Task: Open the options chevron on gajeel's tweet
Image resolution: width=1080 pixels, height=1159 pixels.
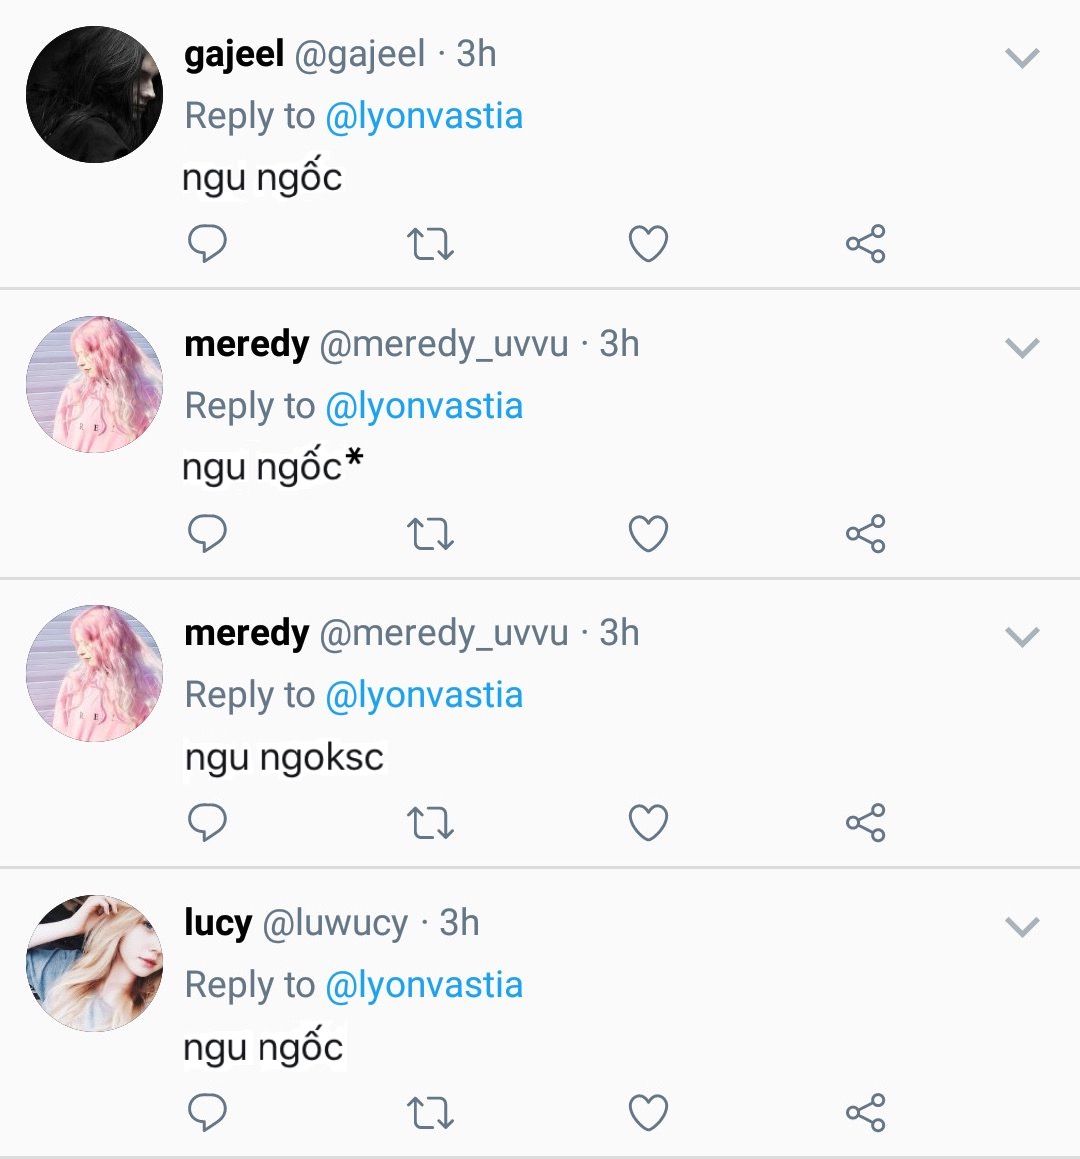Action: [x=1022, y=58]
